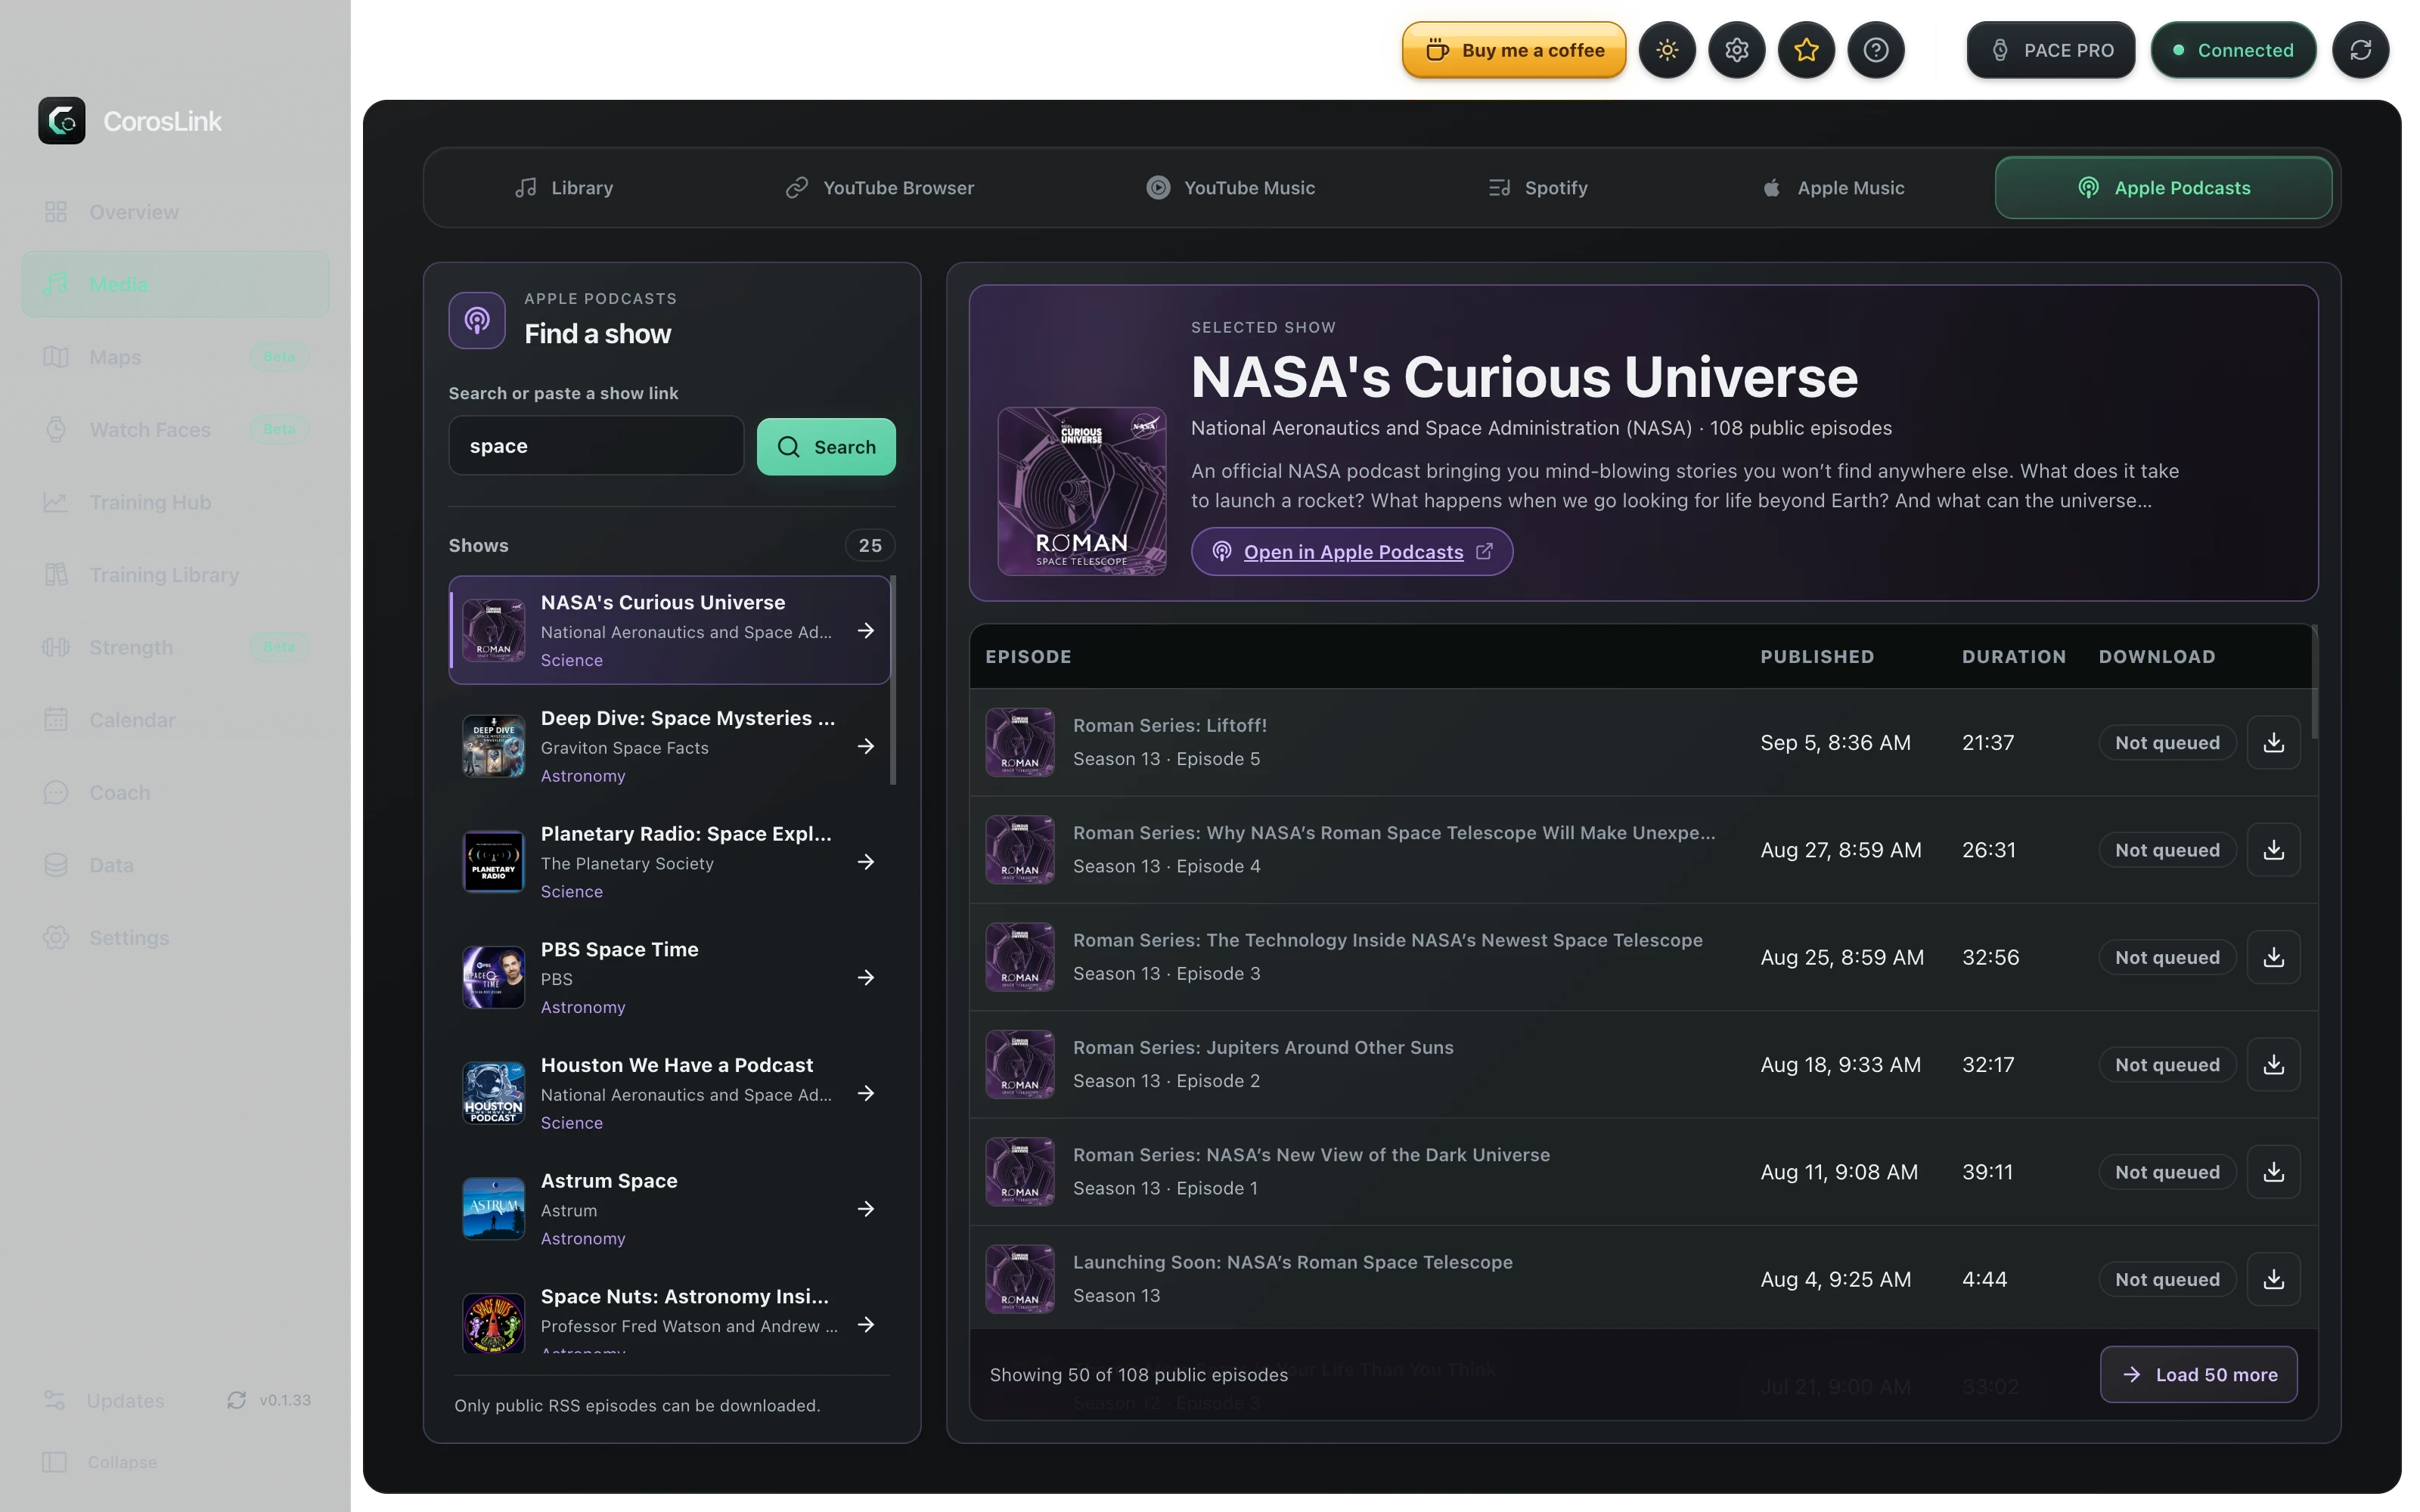This screenshot has height=1512, width=2420.
Task: Open Strength in the sidebar
Action: click(x=175, y=647)
